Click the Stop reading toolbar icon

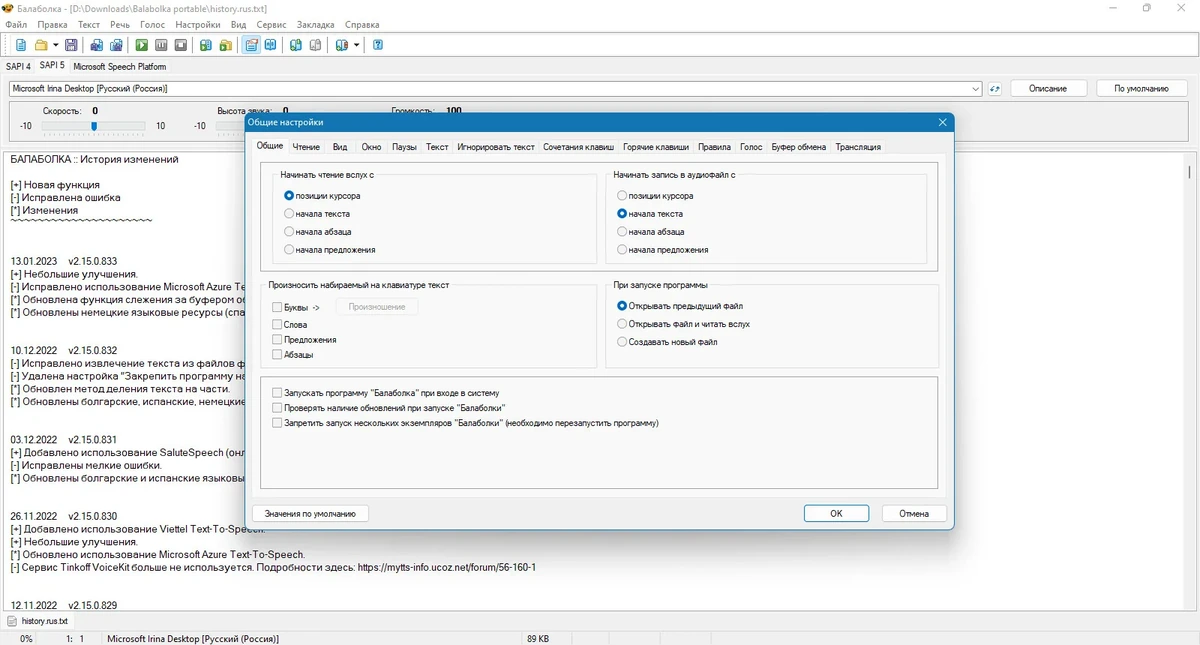(x=181, y=45)
